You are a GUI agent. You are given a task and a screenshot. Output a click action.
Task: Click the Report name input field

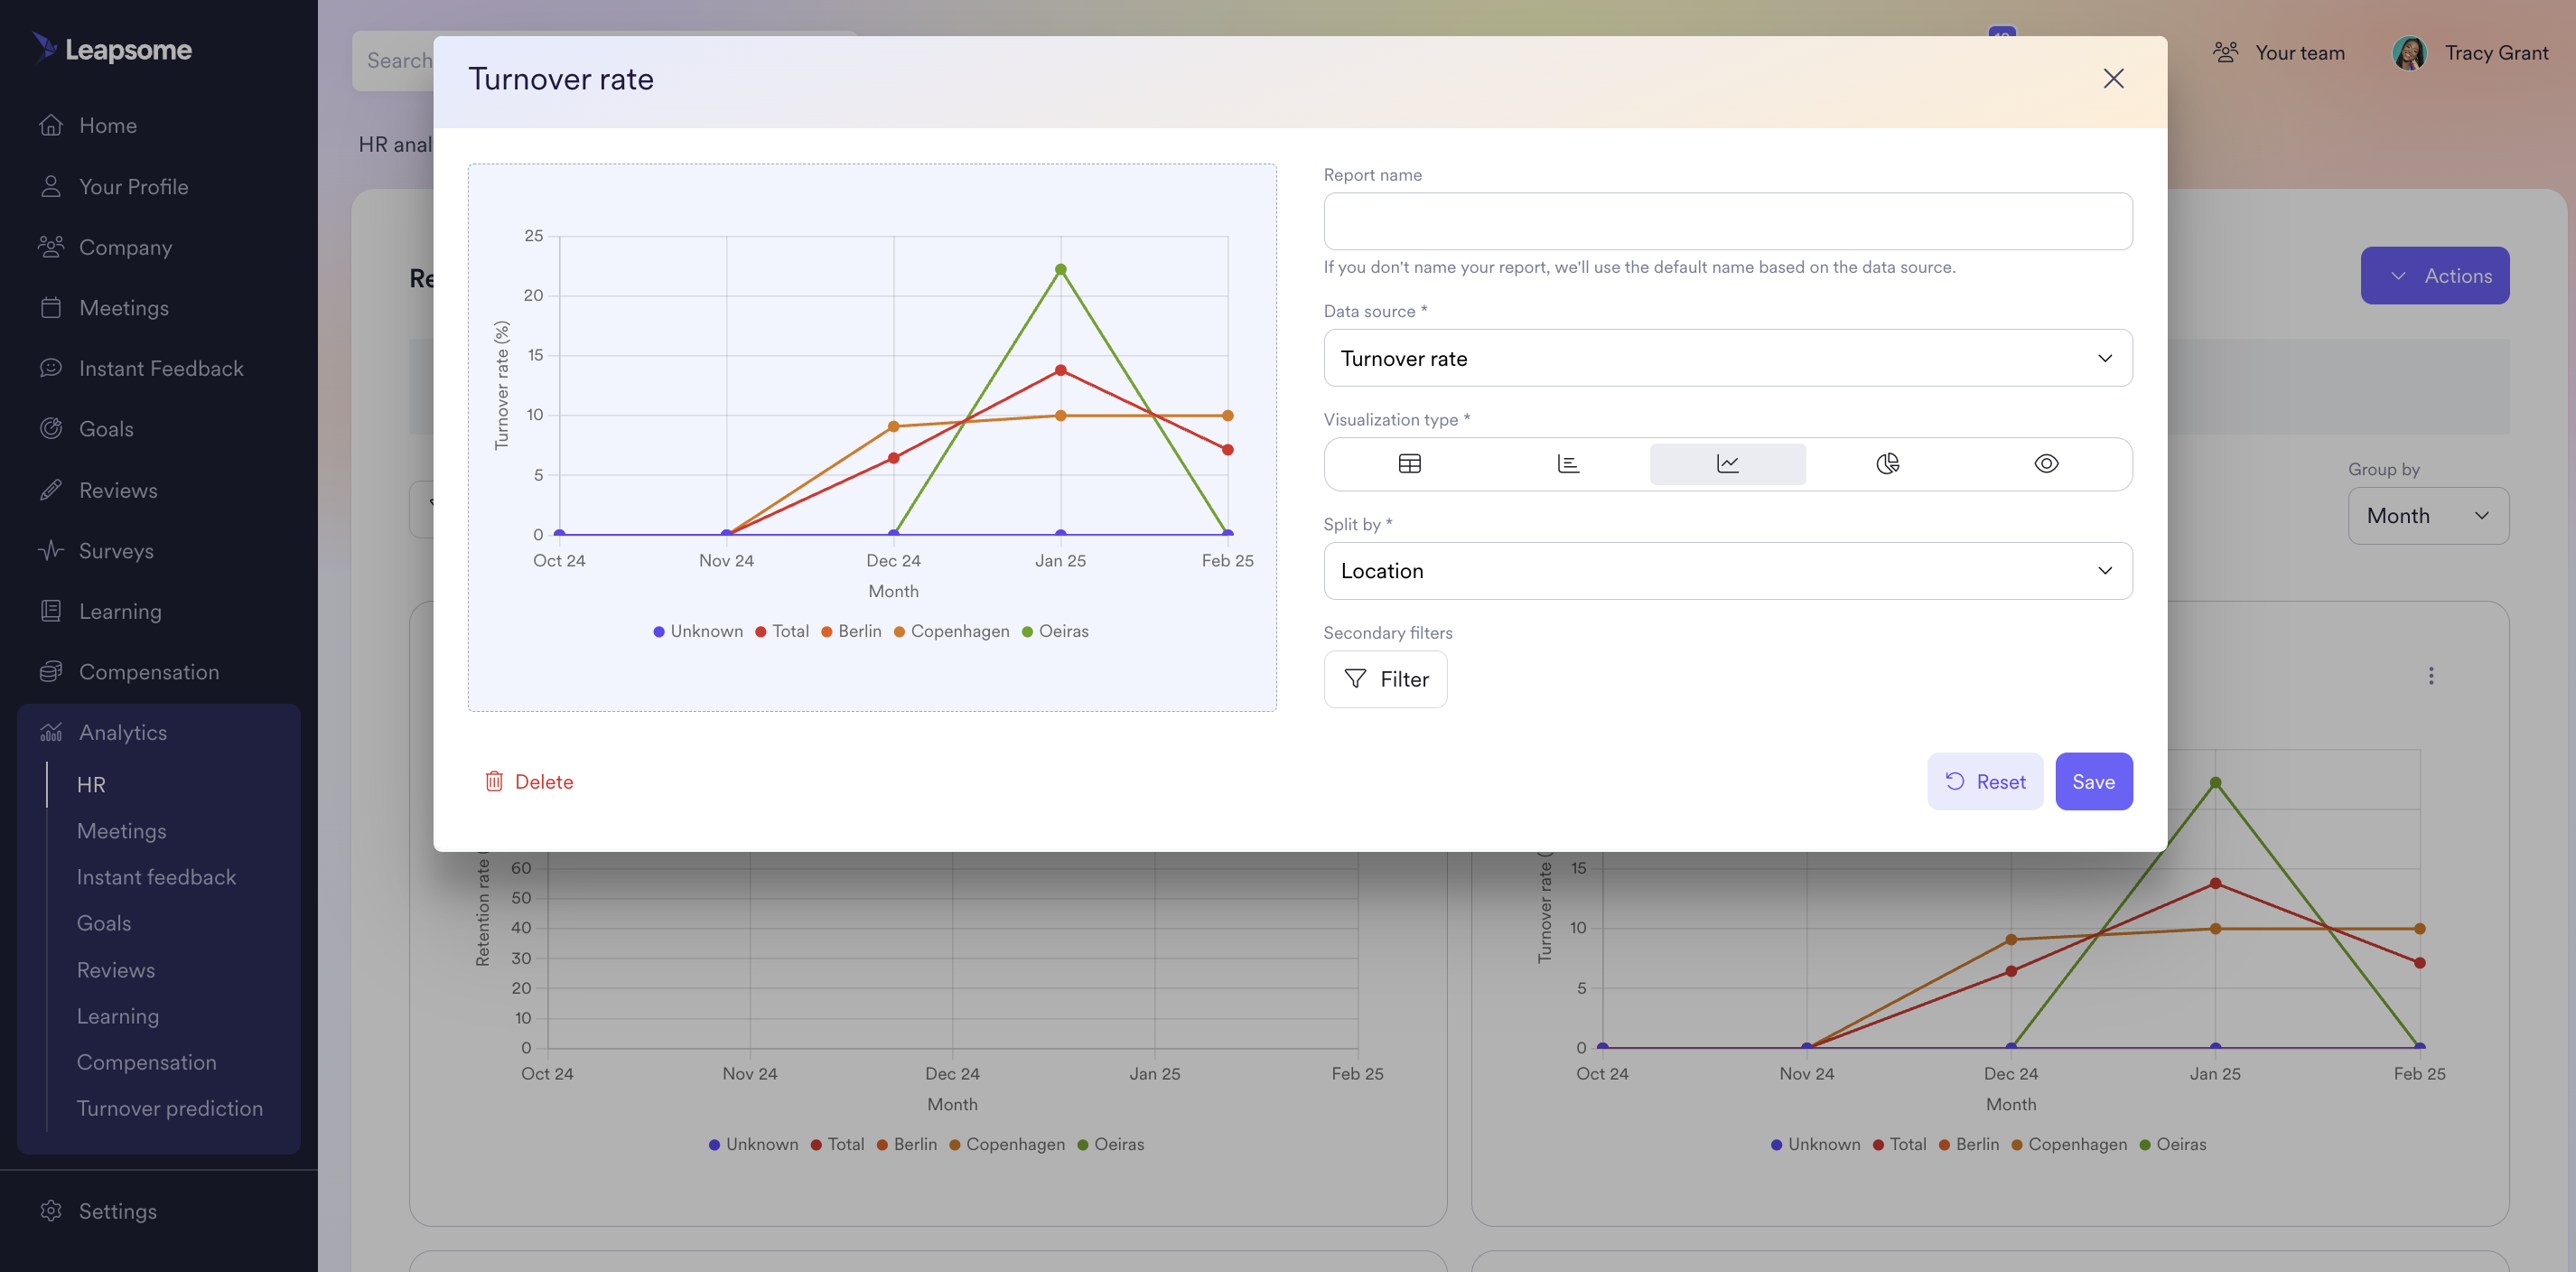[1727, 221]
